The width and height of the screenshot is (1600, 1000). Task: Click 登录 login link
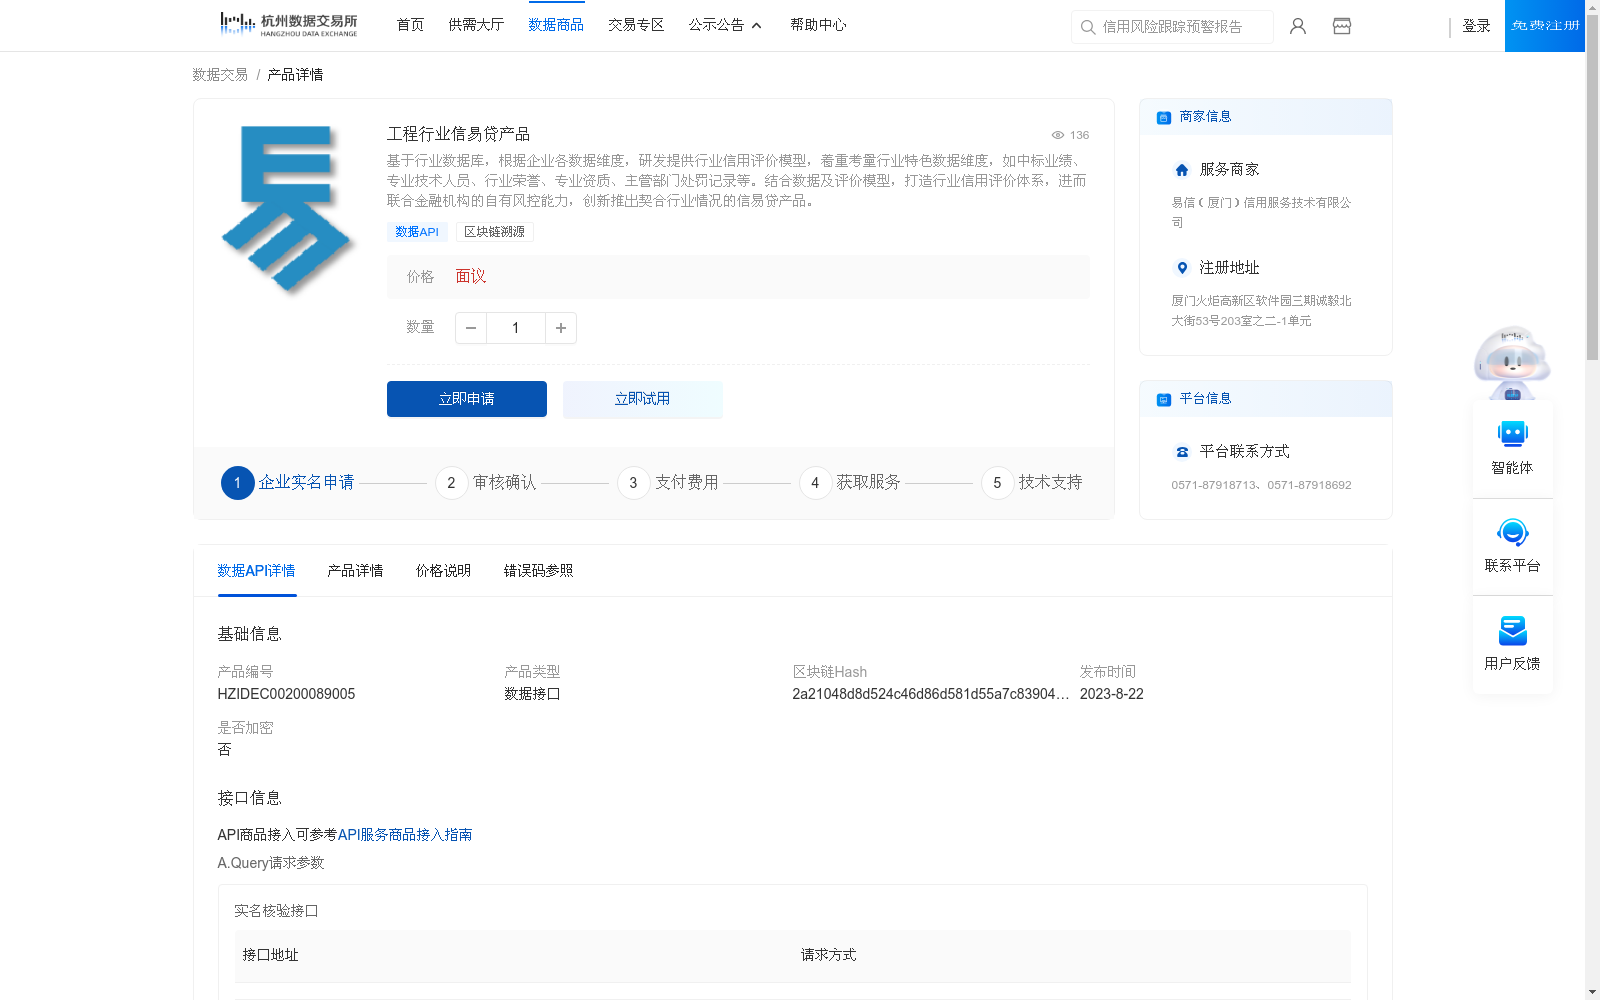pos(1476,26)
